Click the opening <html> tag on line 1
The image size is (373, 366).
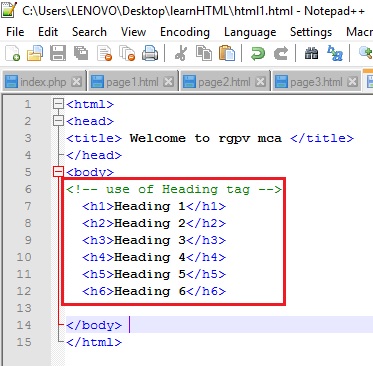[x=90, y=104]
